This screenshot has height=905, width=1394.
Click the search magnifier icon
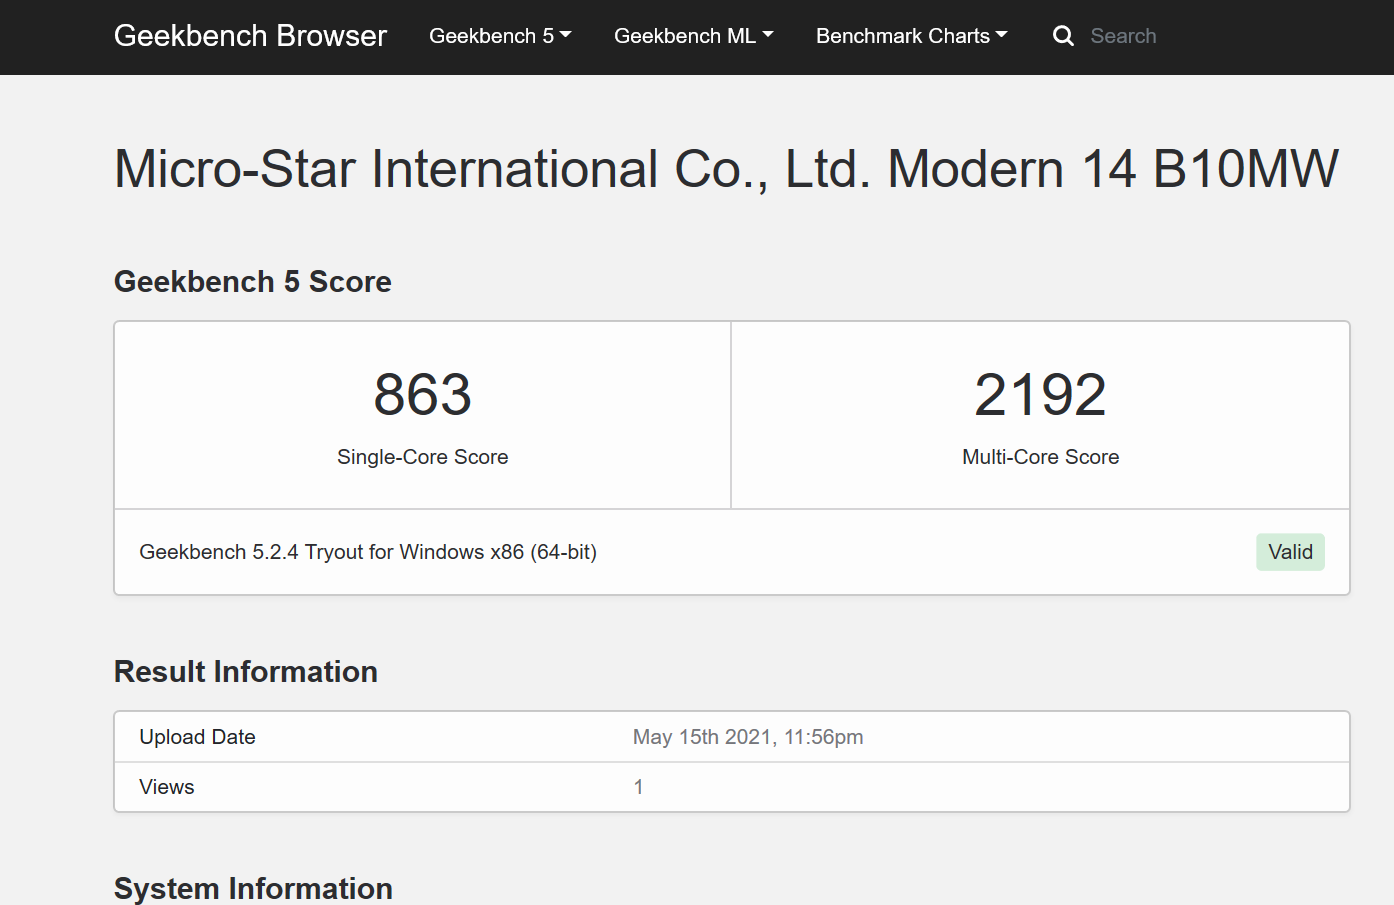click(x=1063, y=36)
